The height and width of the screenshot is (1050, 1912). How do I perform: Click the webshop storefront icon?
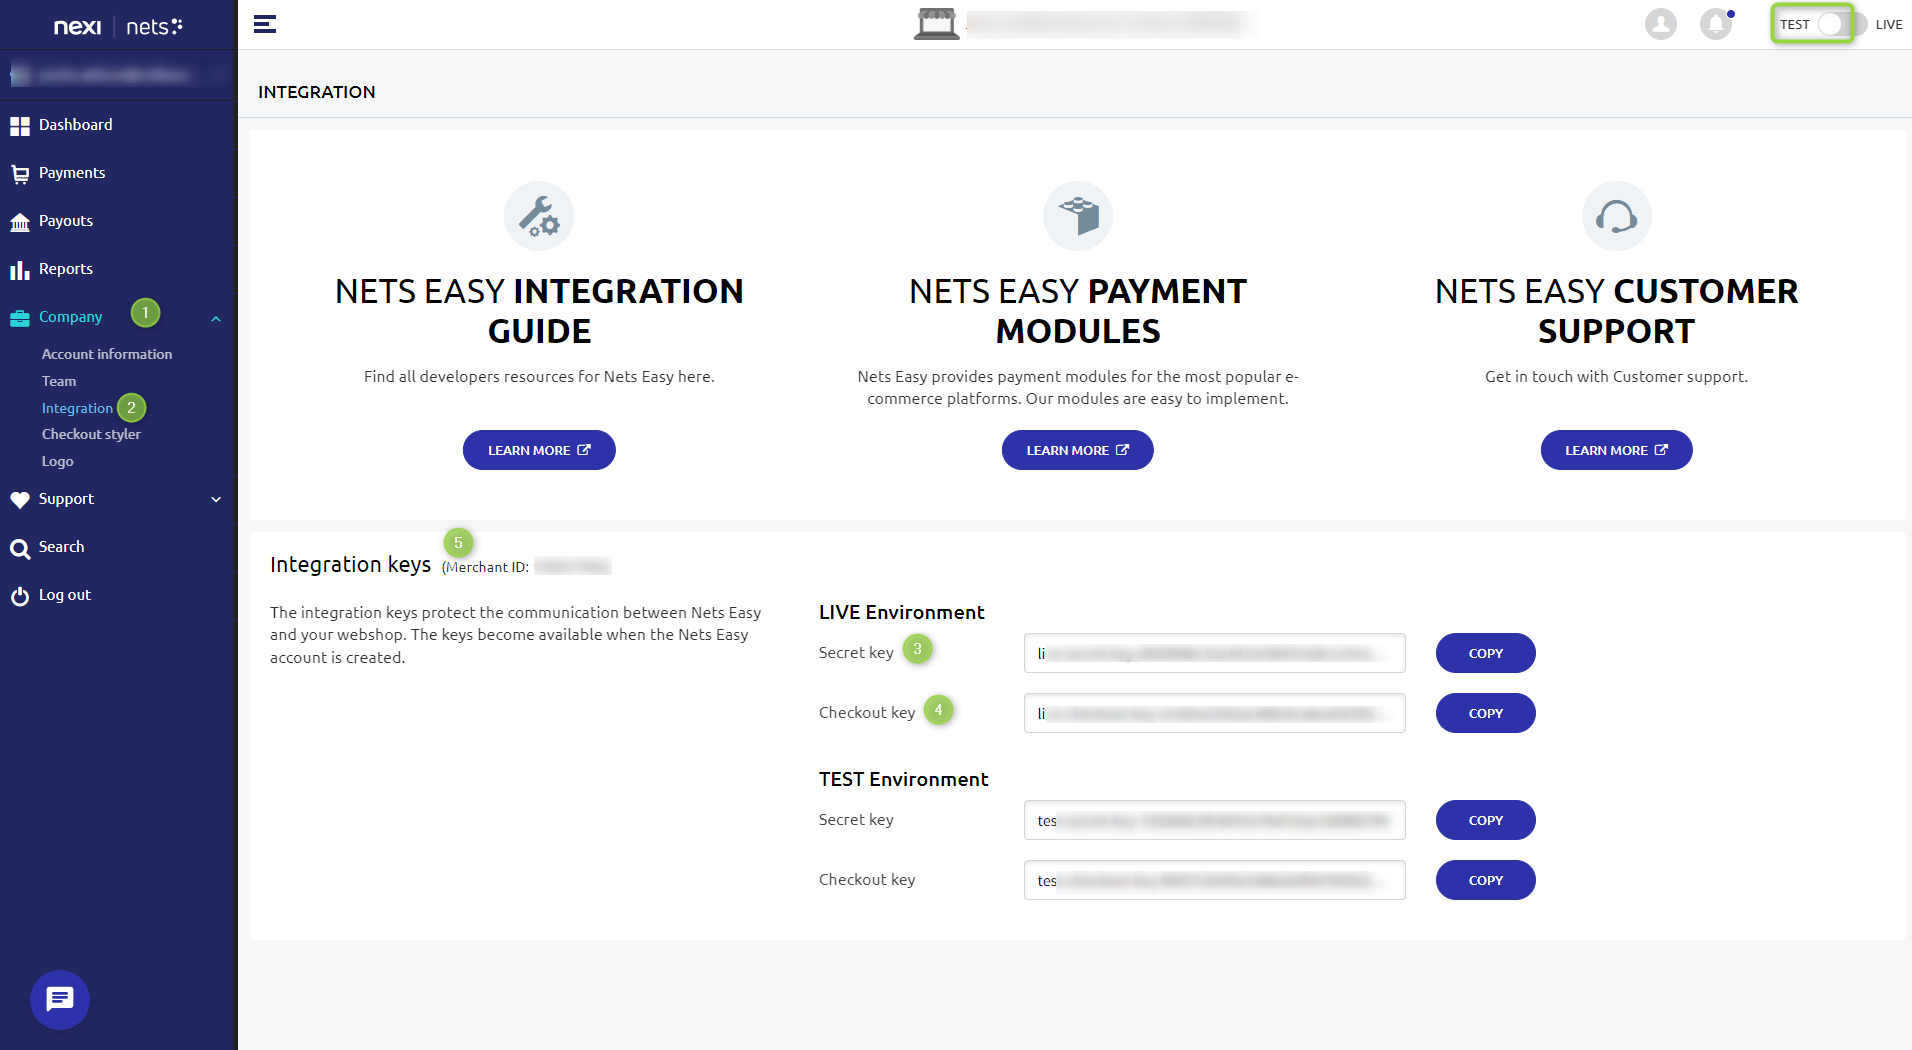(936, 24)
